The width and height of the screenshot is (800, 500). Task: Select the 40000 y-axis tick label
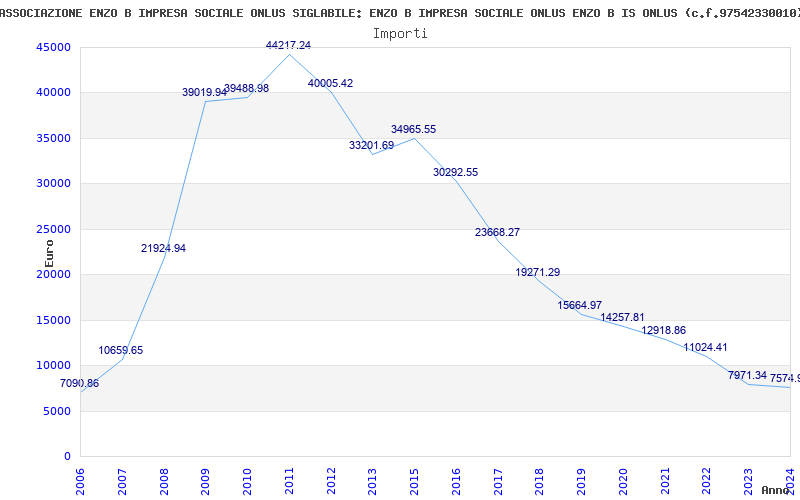click(54, 93)
